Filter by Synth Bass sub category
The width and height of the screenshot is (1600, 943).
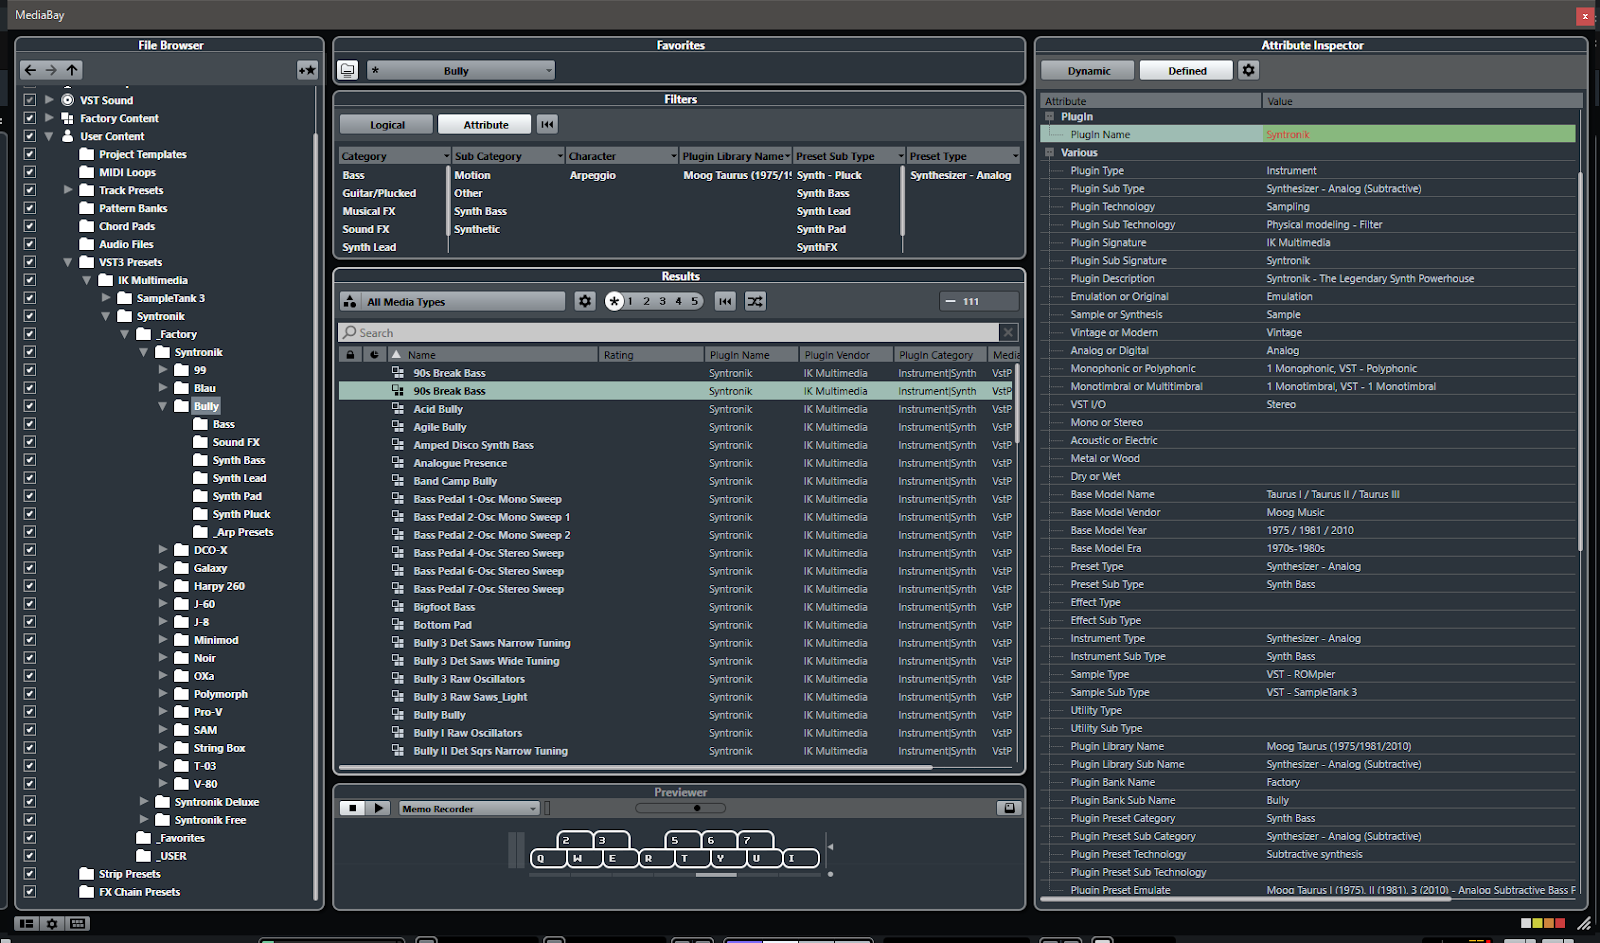click(480, 211)
